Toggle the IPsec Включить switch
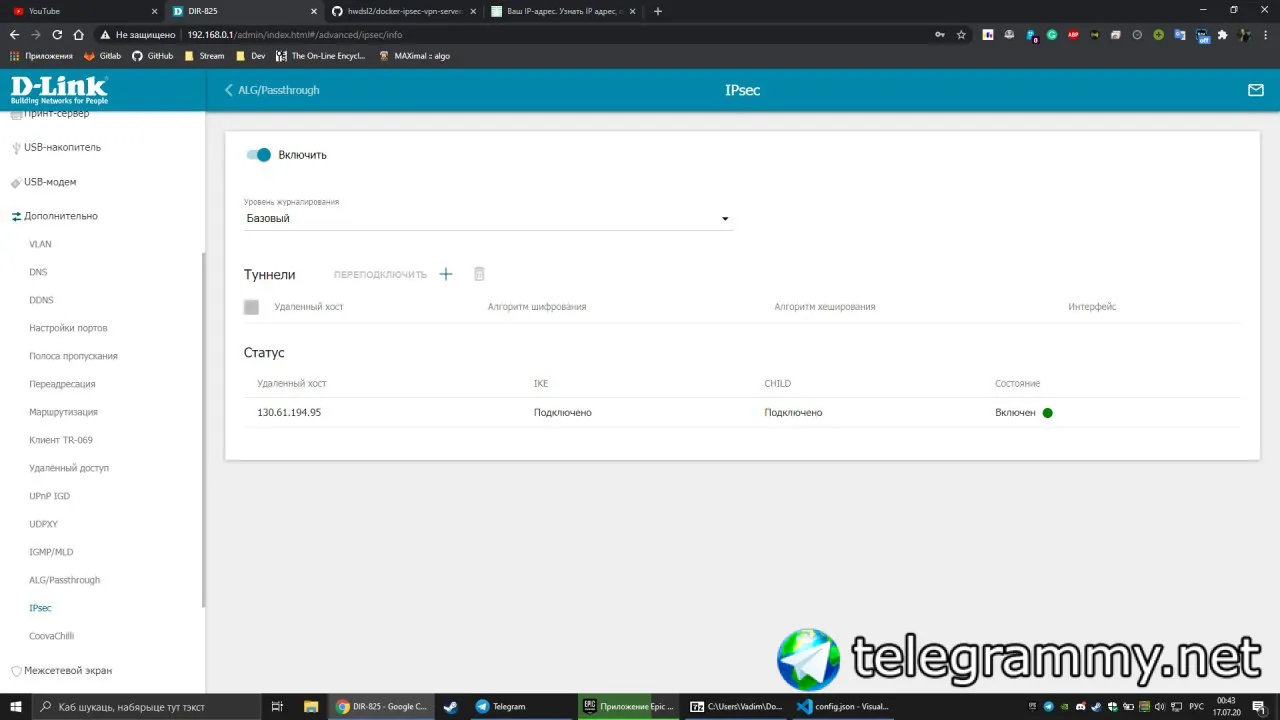The height and width of the screenshot is (720, 1280). [259, 155]
